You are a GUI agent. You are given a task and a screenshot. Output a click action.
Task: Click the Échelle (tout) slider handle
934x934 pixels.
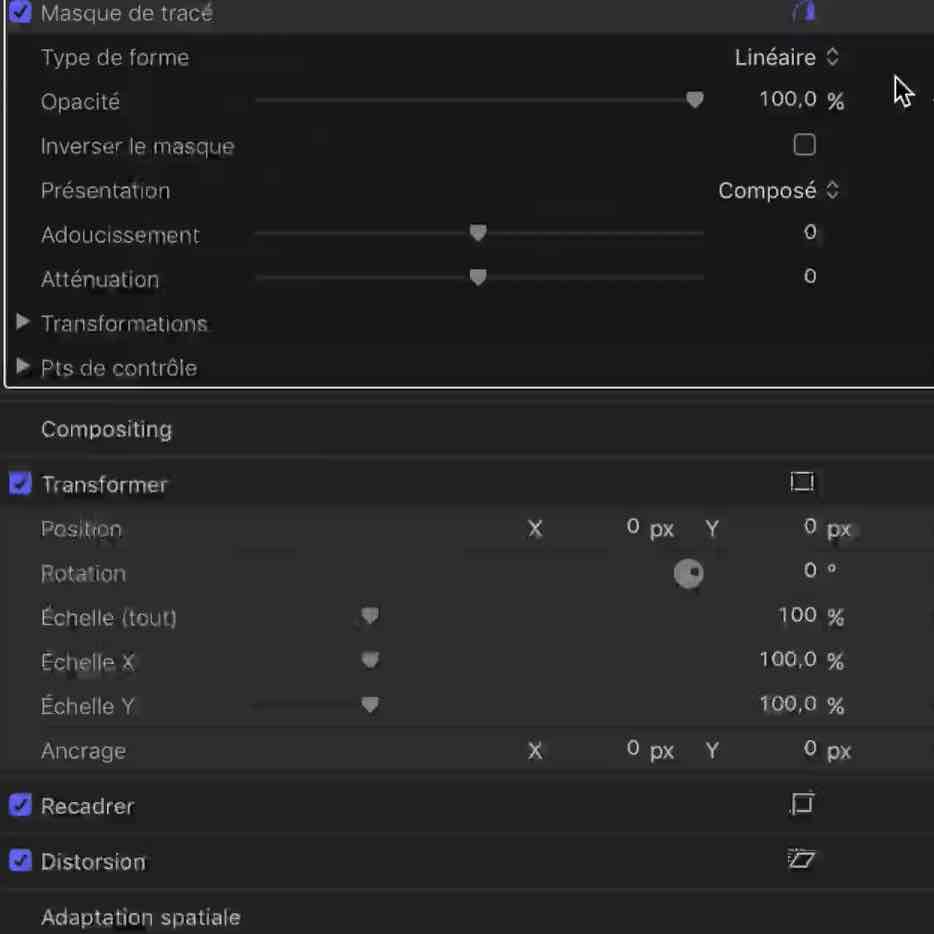pos(370,615)
